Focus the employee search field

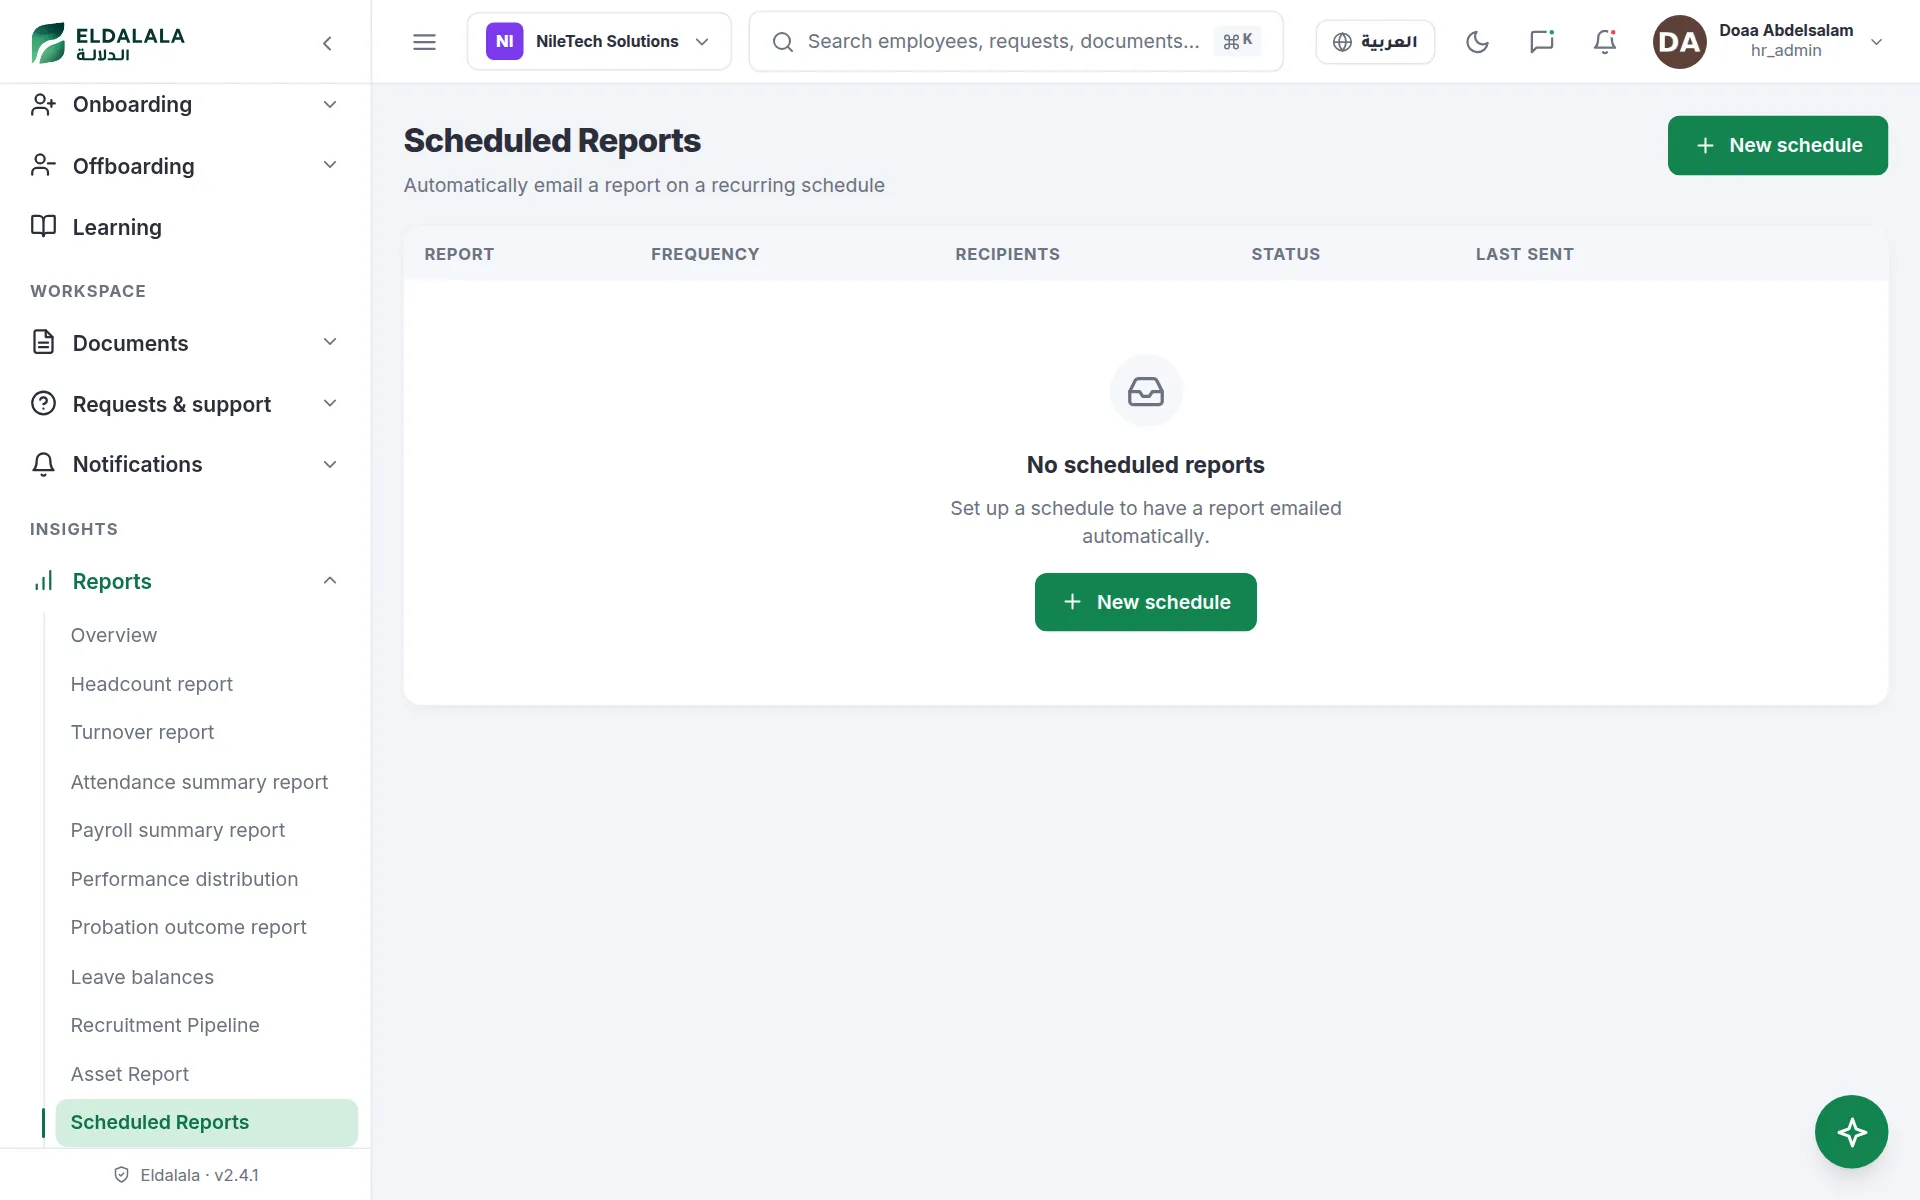pyautogui.click(x=1016, y=42)
